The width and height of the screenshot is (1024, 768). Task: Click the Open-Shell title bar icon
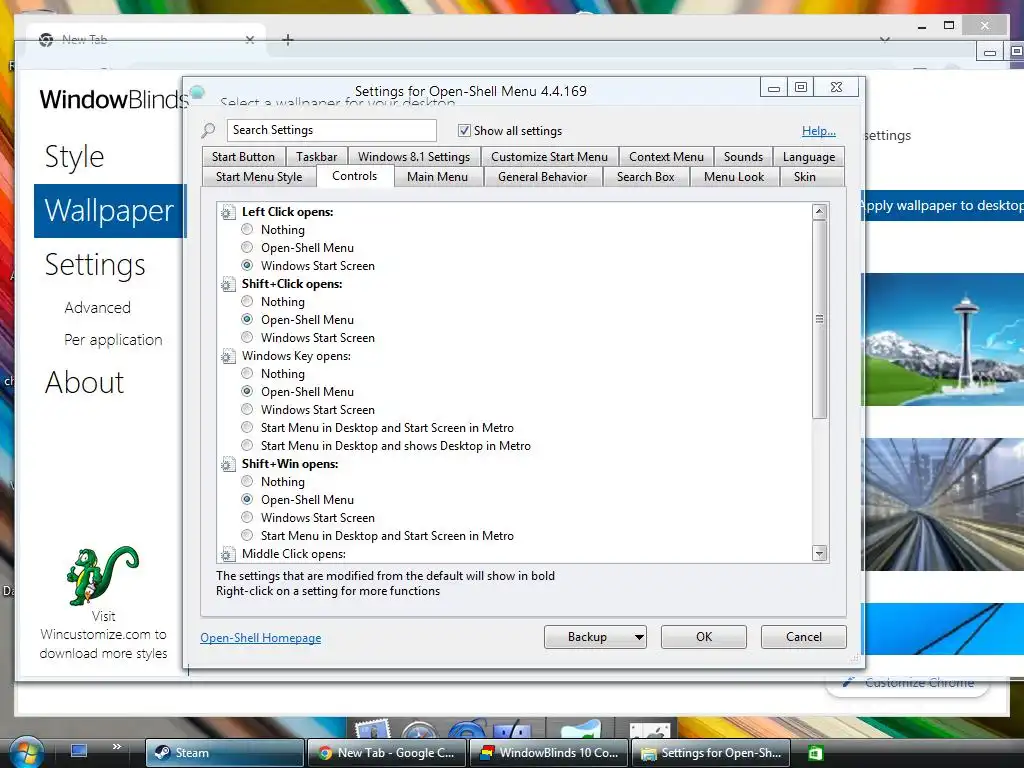click(197, 92)
